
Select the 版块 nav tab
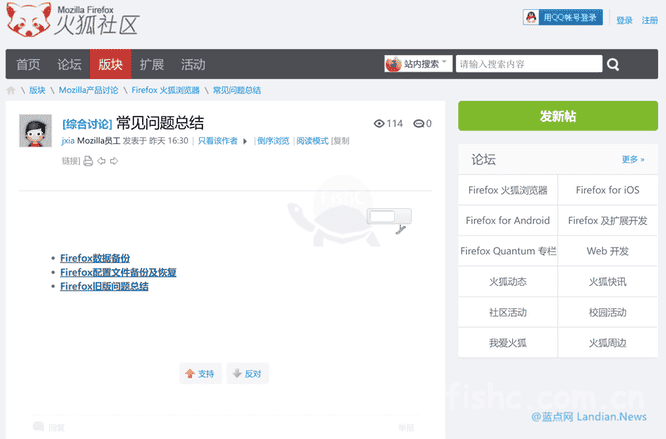[110, 64]
